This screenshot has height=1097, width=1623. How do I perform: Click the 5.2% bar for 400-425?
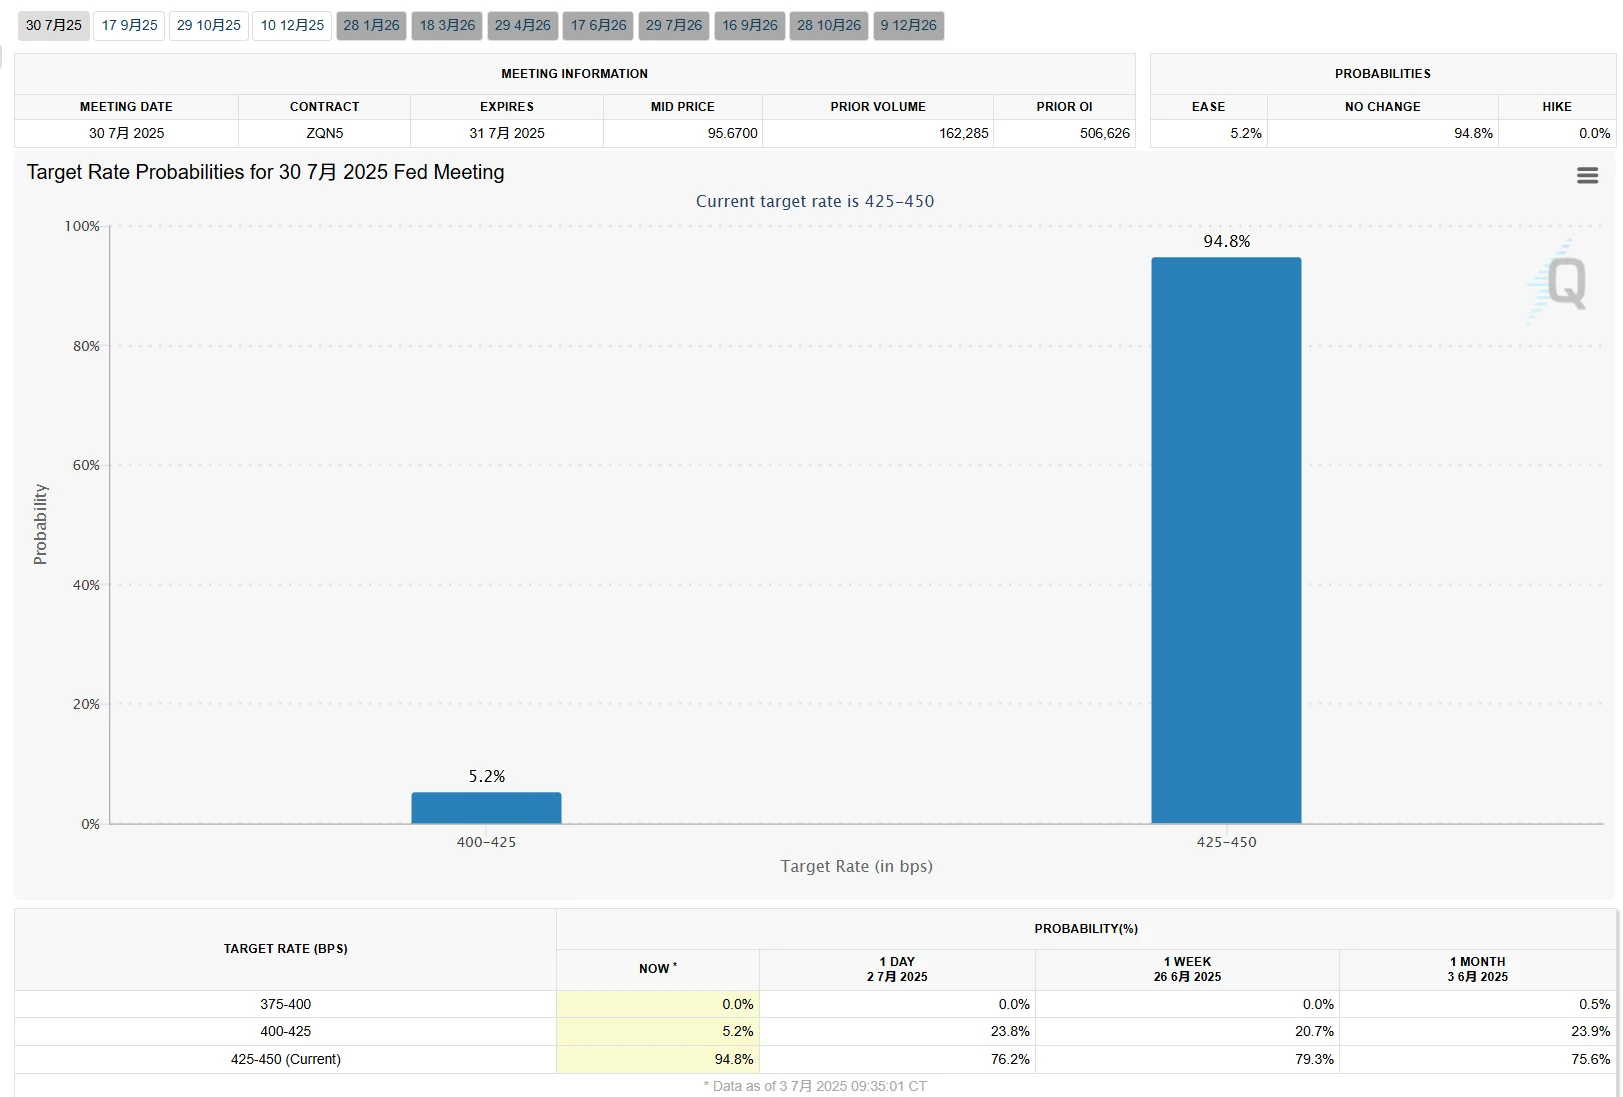click(x=486, y=808)
